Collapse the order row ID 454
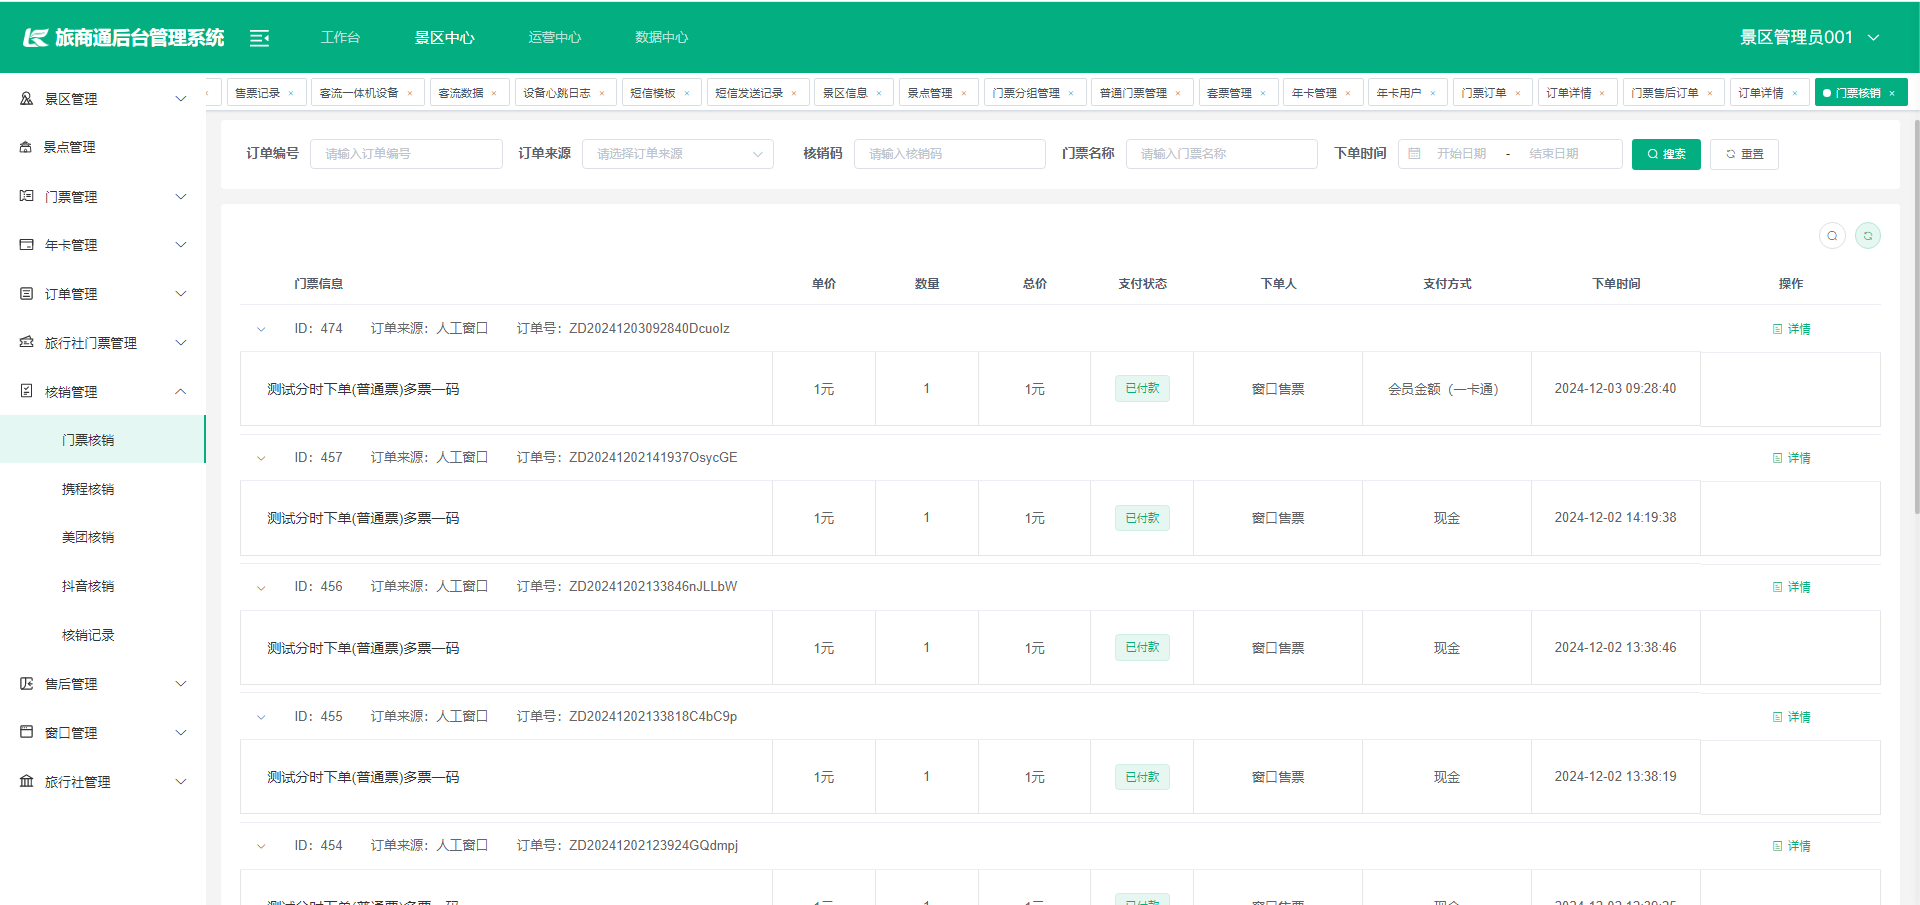The height and width of the screenshot is (905, 1920). pyautogui.click(x=261, y=846)
